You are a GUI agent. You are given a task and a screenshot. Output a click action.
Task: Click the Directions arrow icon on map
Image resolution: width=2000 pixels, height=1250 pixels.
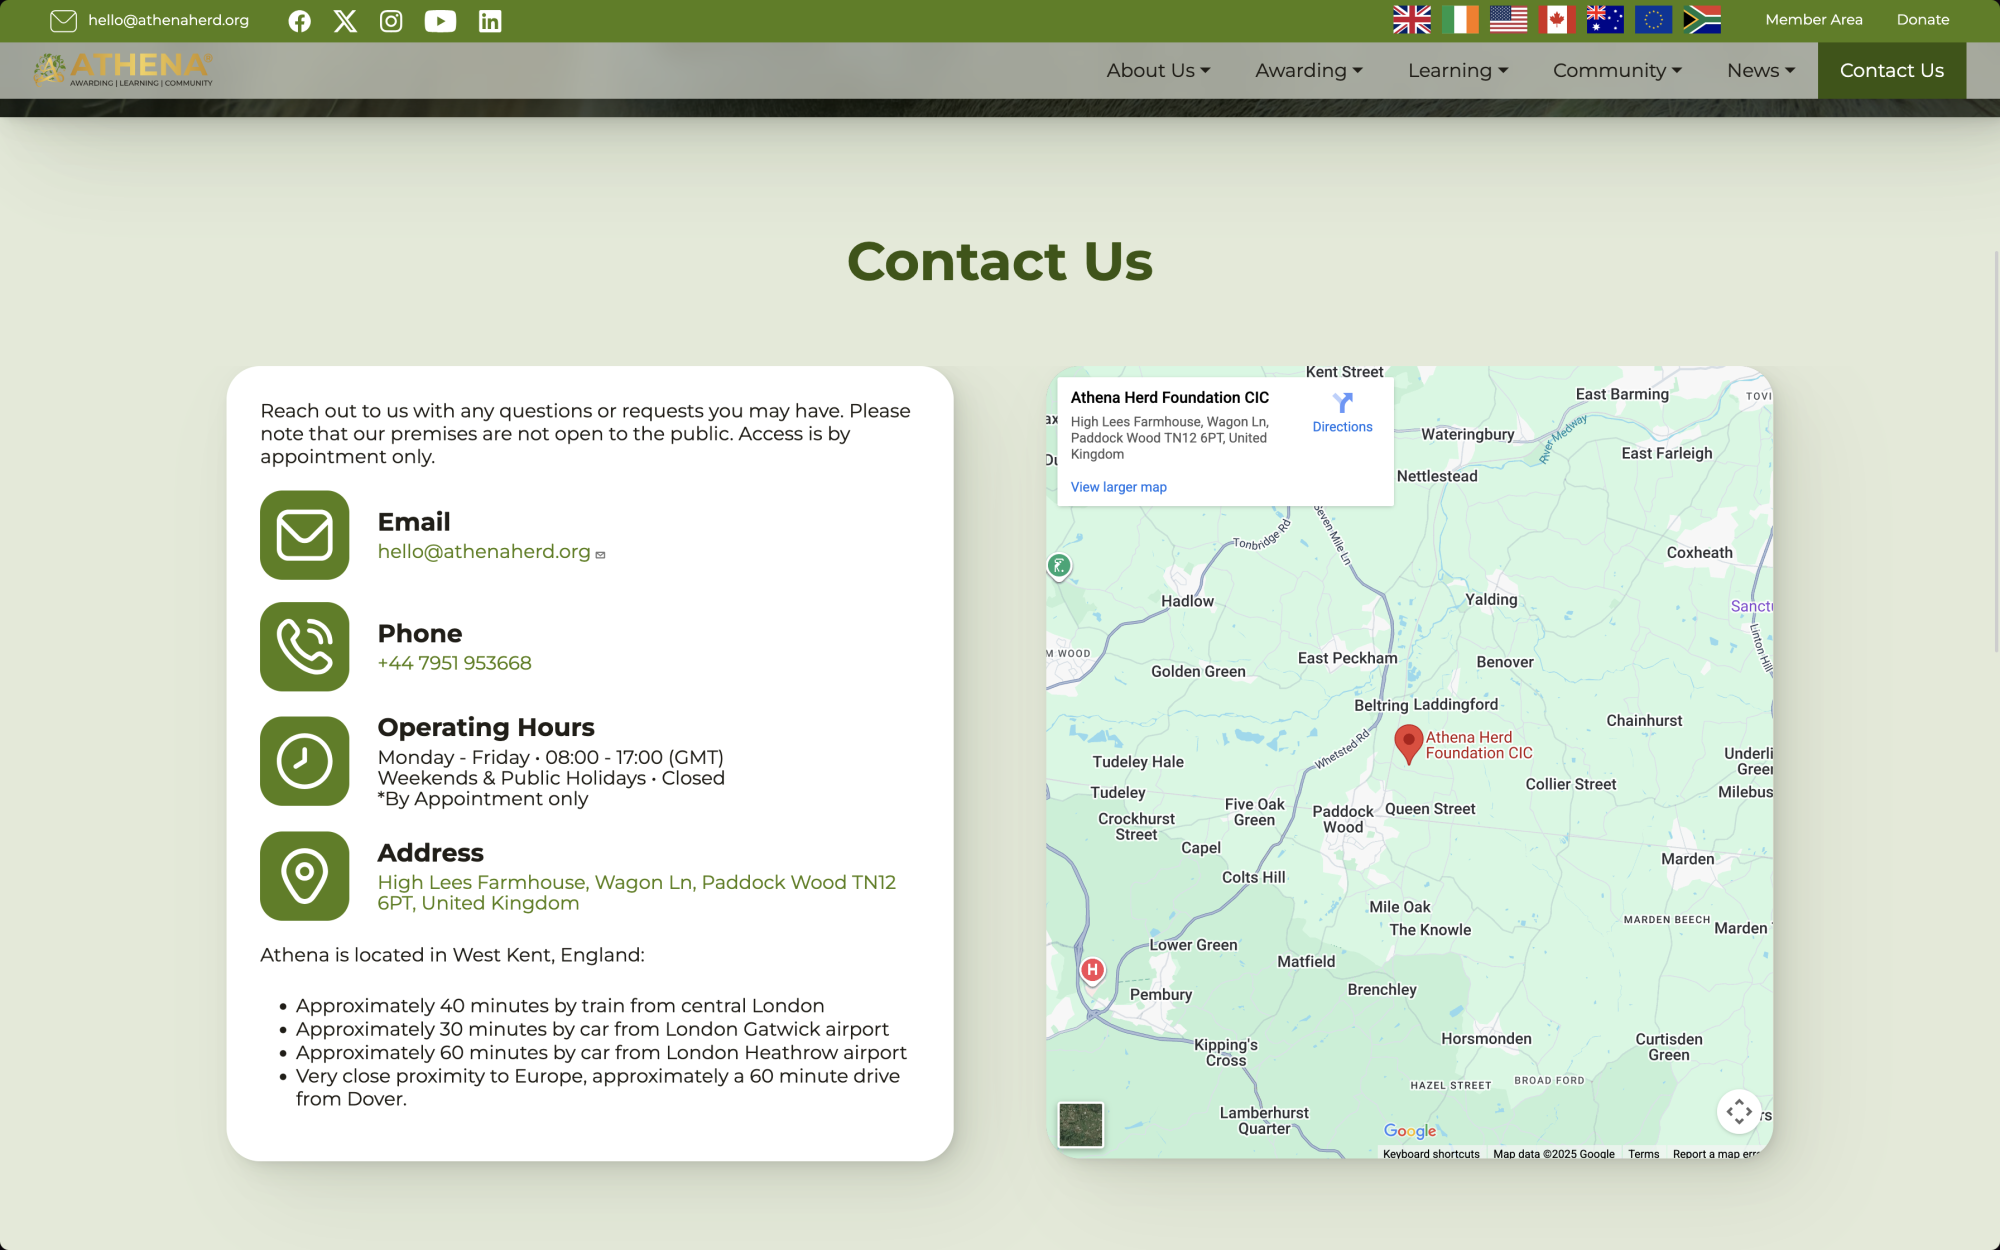click(x=1343, y=403)
